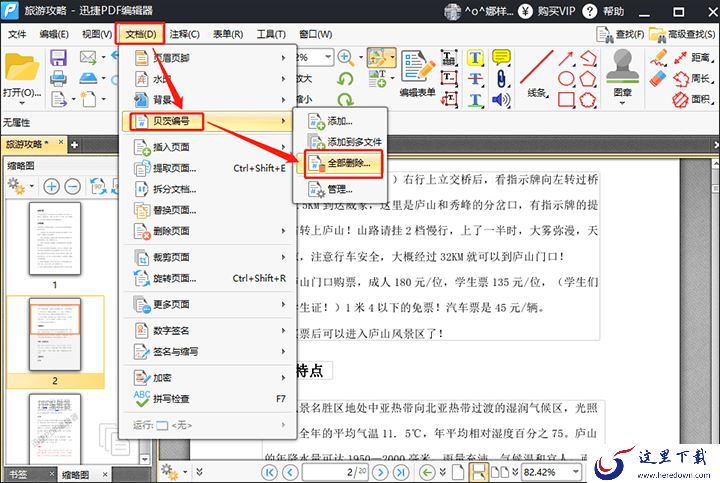Click the page number input field
The width and height of the screenshot is (720, 483).
335,472
